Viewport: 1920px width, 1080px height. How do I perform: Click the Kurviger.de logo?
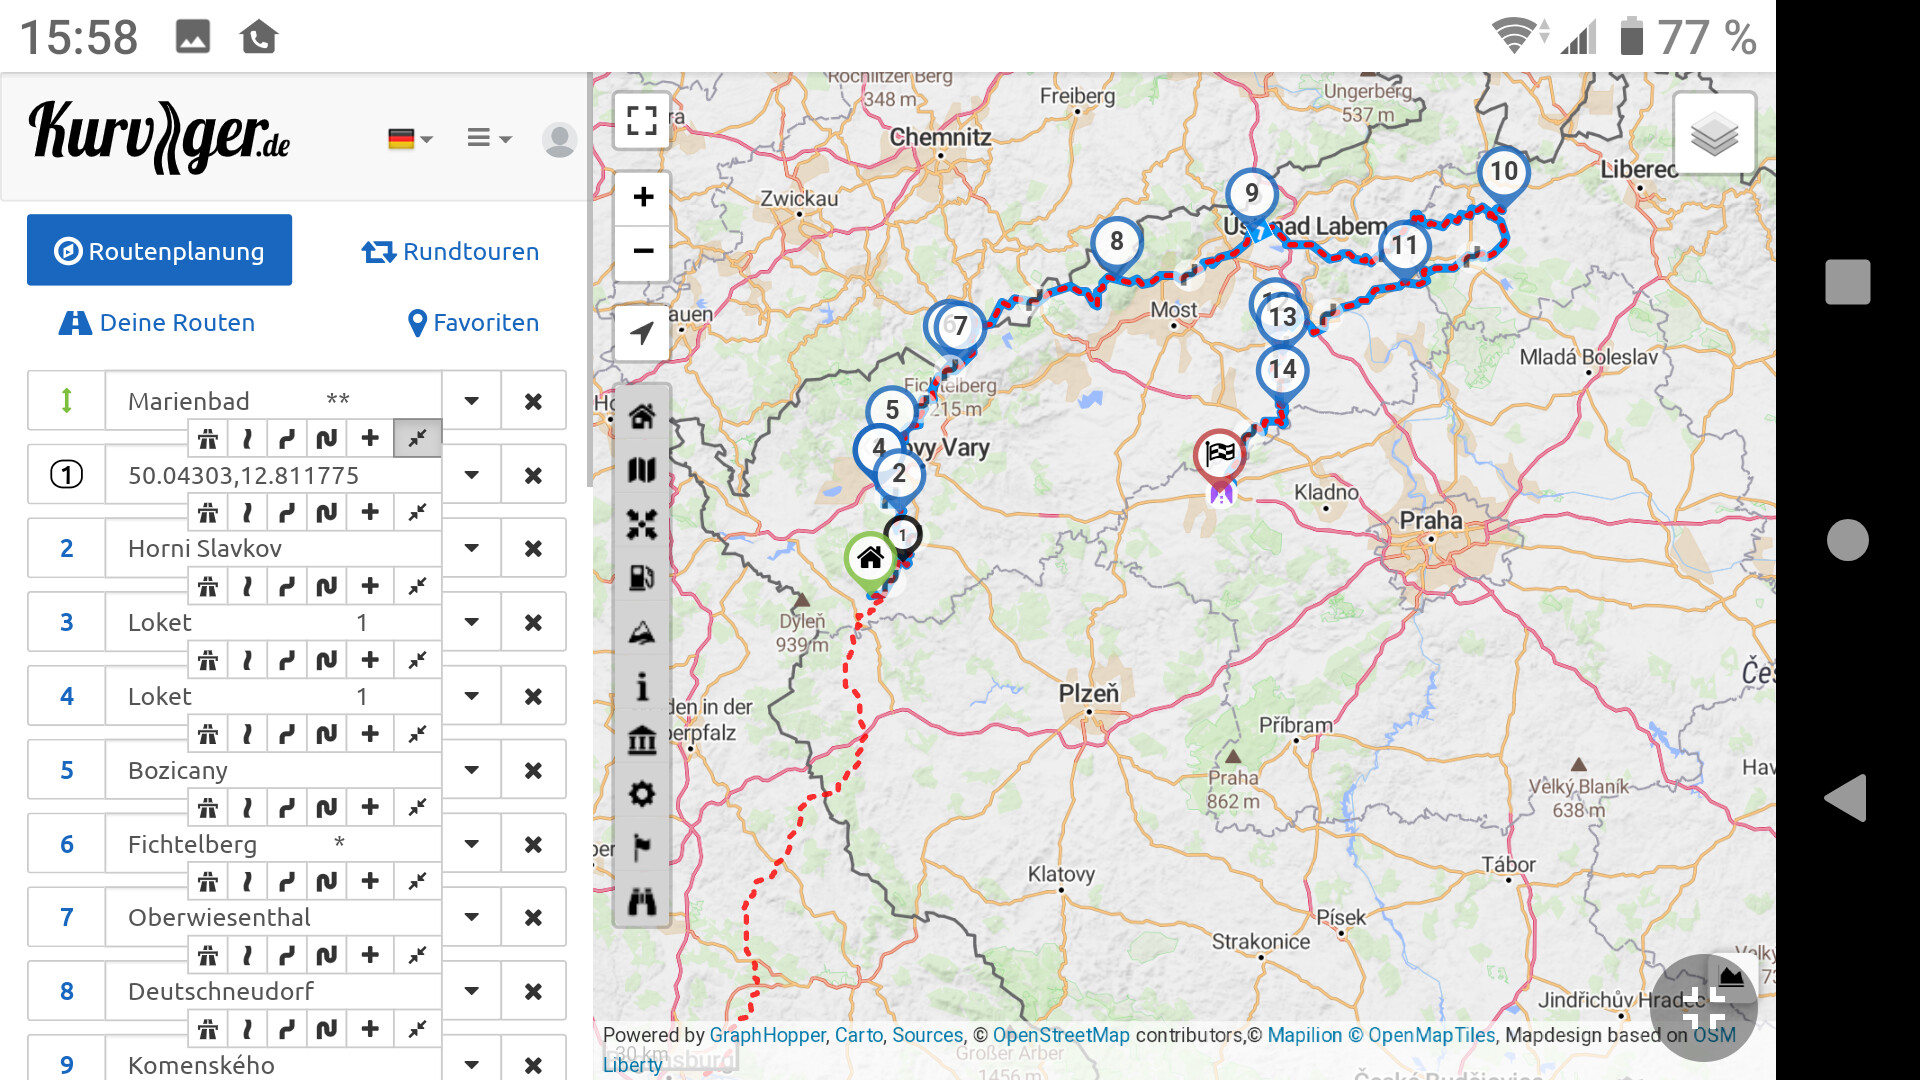coord(160,136)
